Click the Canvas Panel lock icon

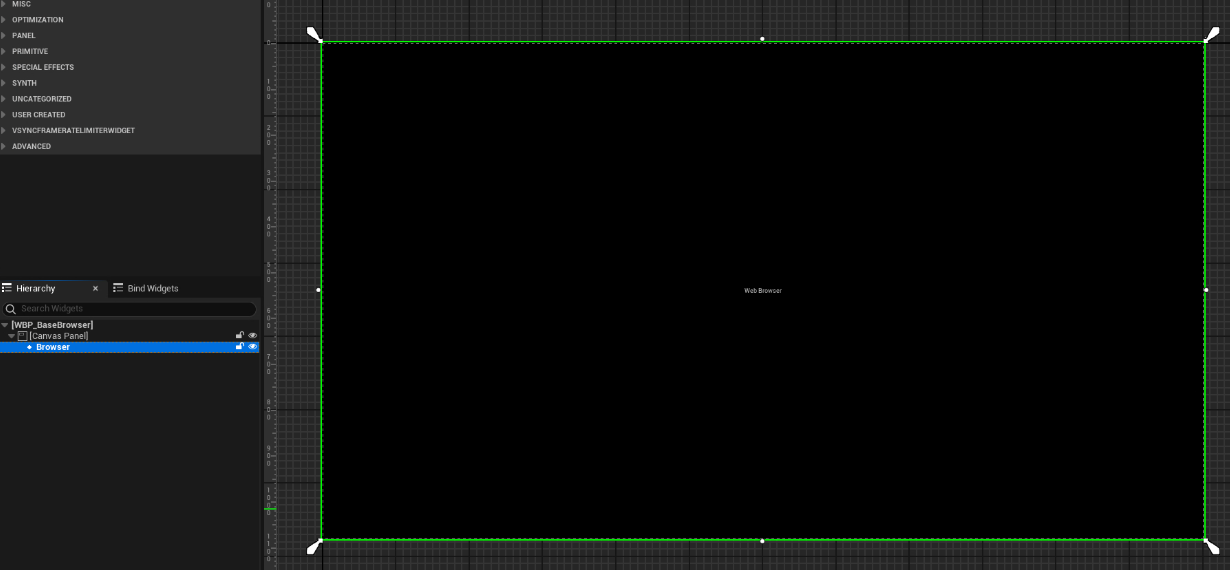click(240, 336)
